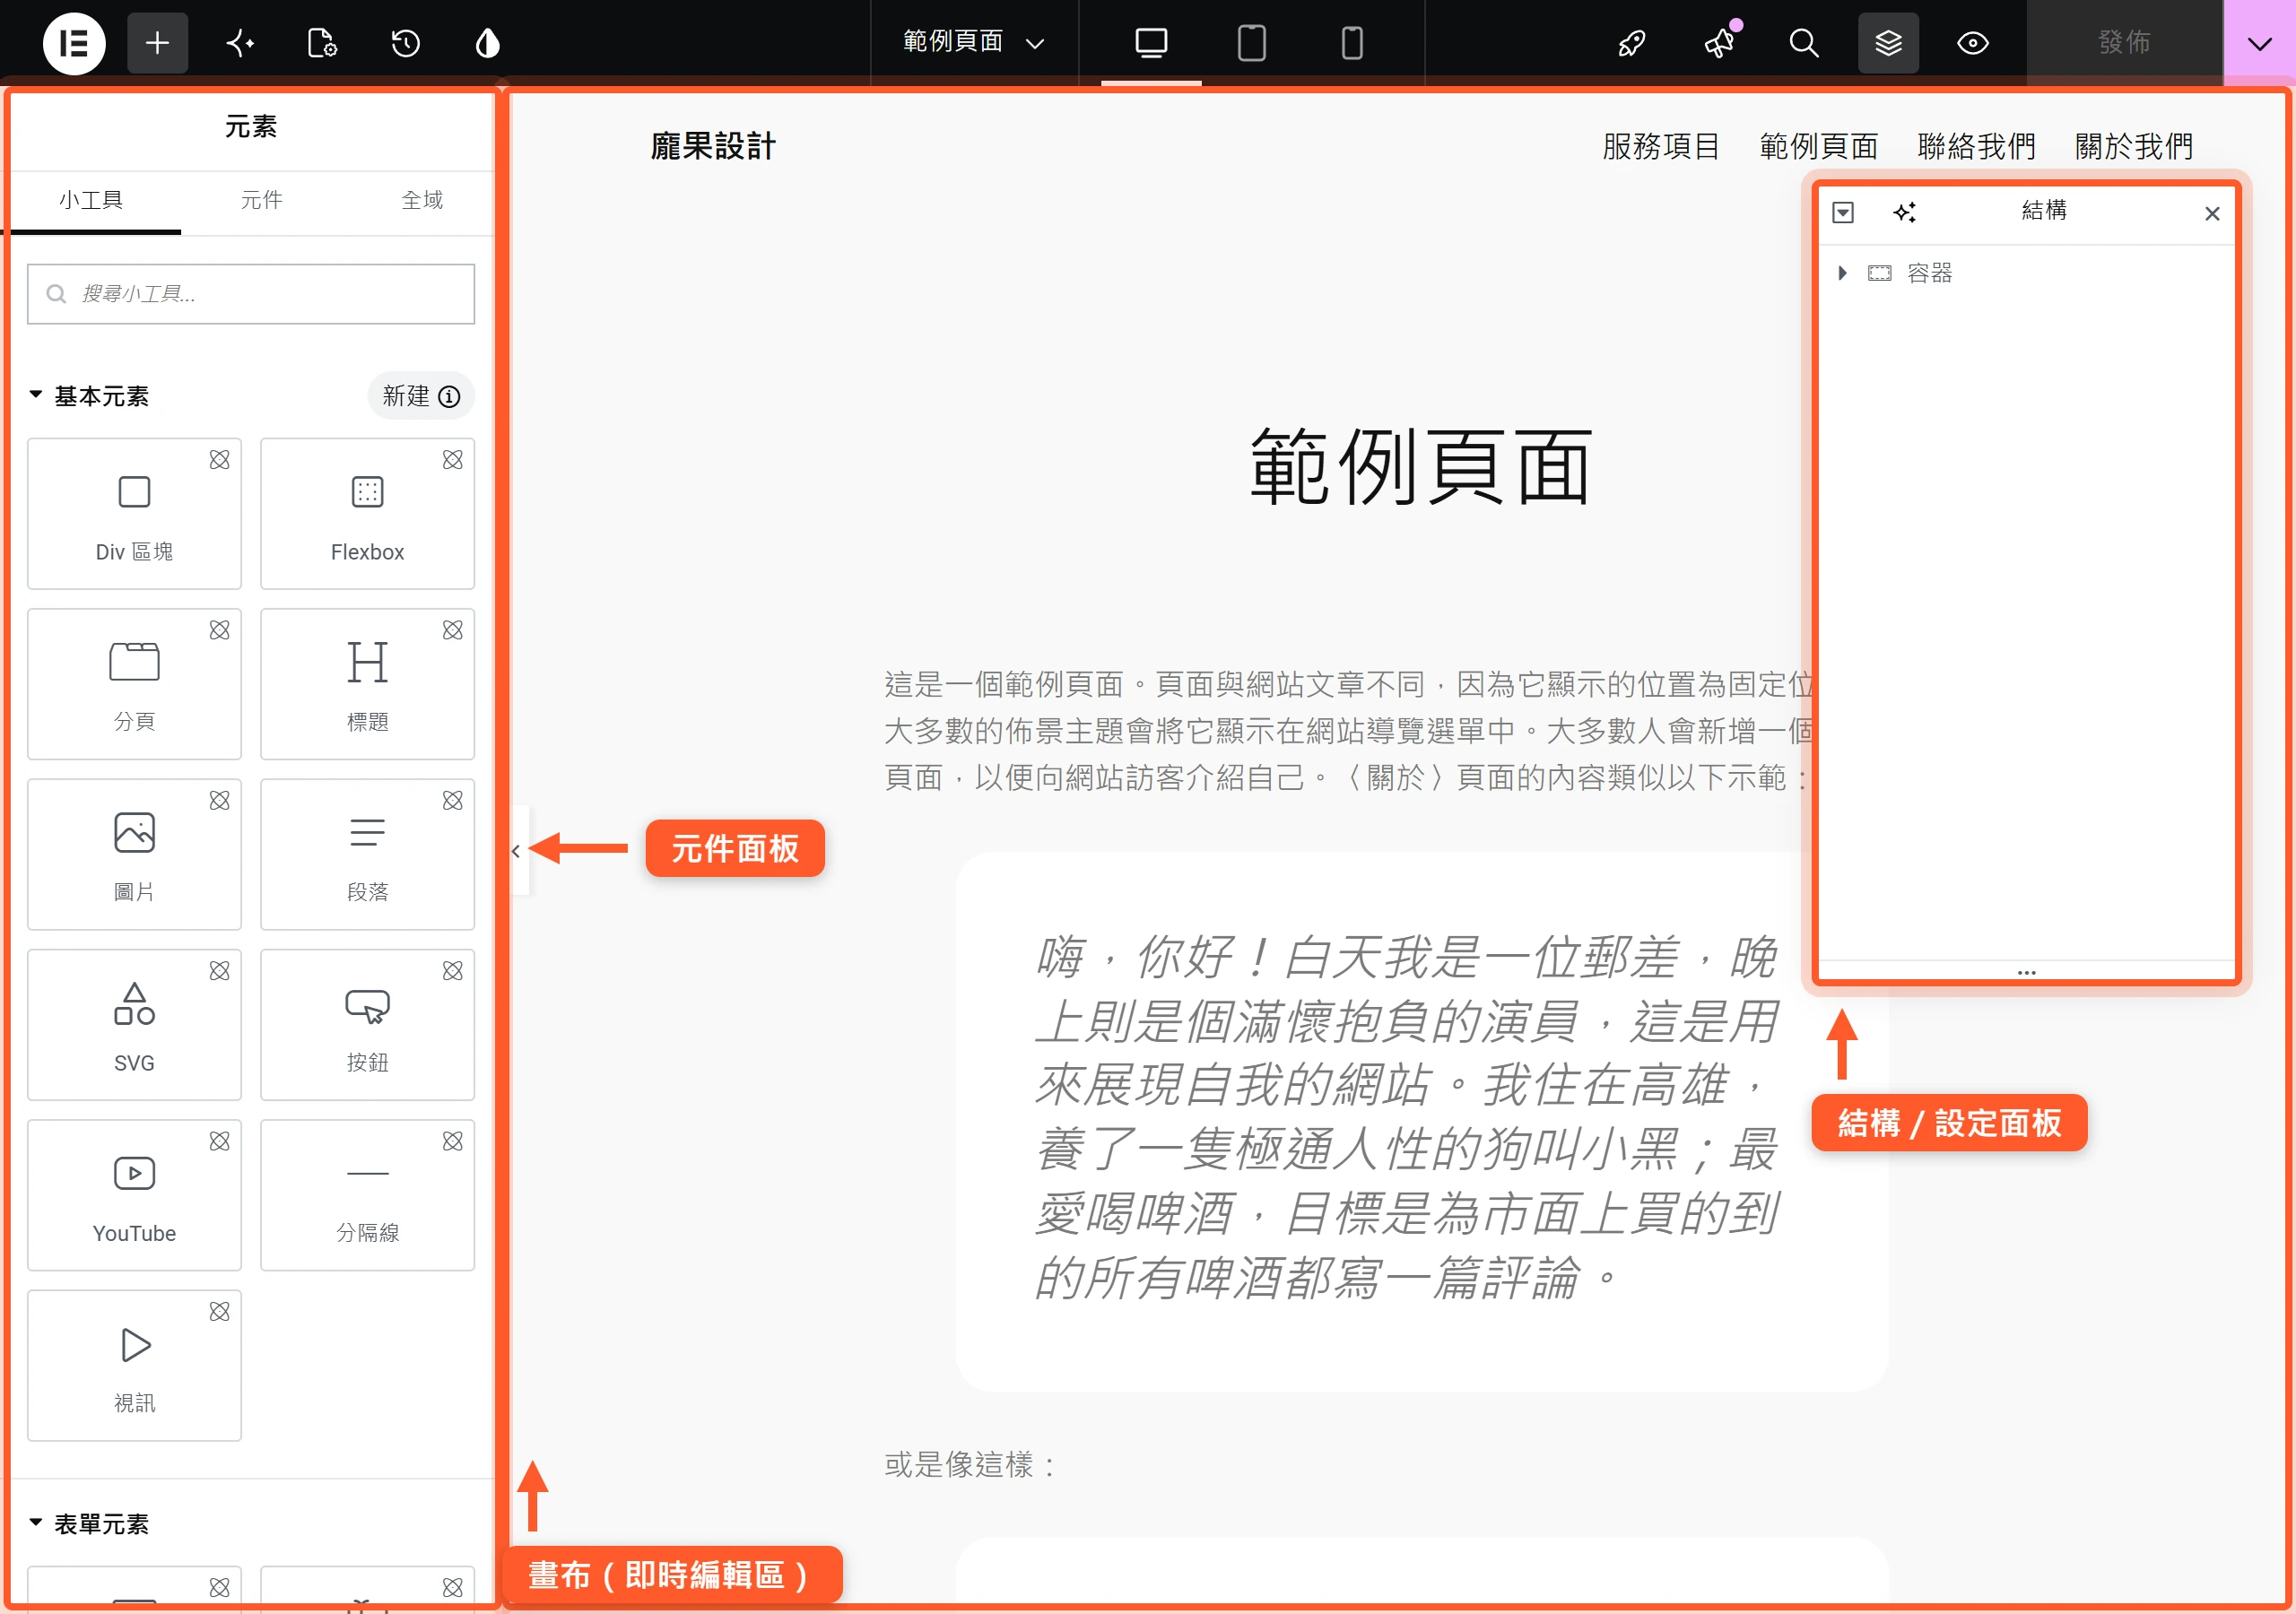Click the italic quote block text
The width and height of the screenshot is (2296, 1614).
tap(1406, 1117)
